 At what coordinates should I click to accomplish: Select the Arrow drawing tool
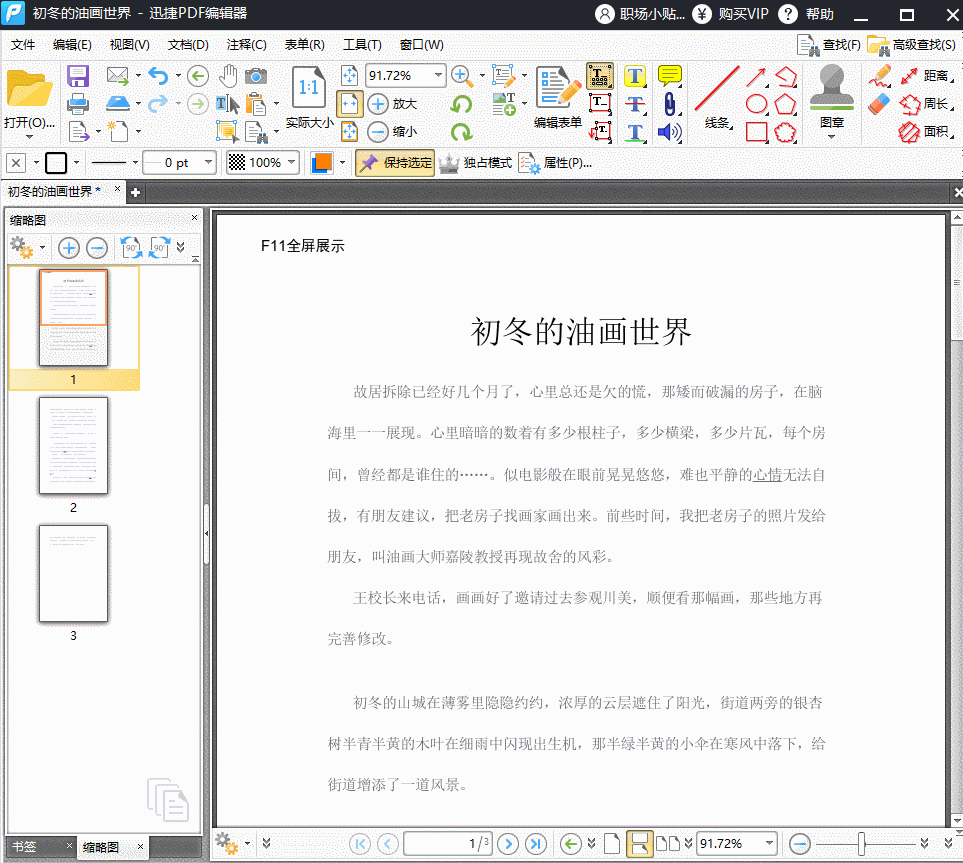[757, 77]
